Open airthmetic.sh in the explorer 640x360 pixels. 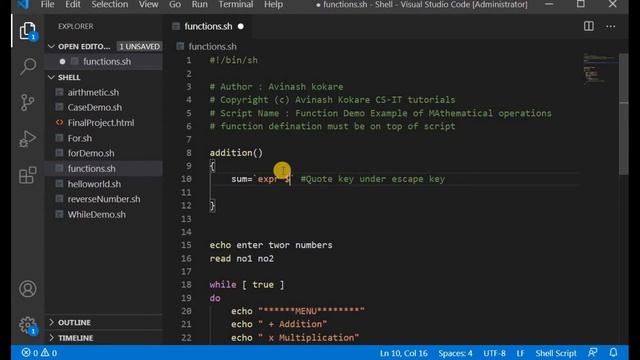(93, 92)
